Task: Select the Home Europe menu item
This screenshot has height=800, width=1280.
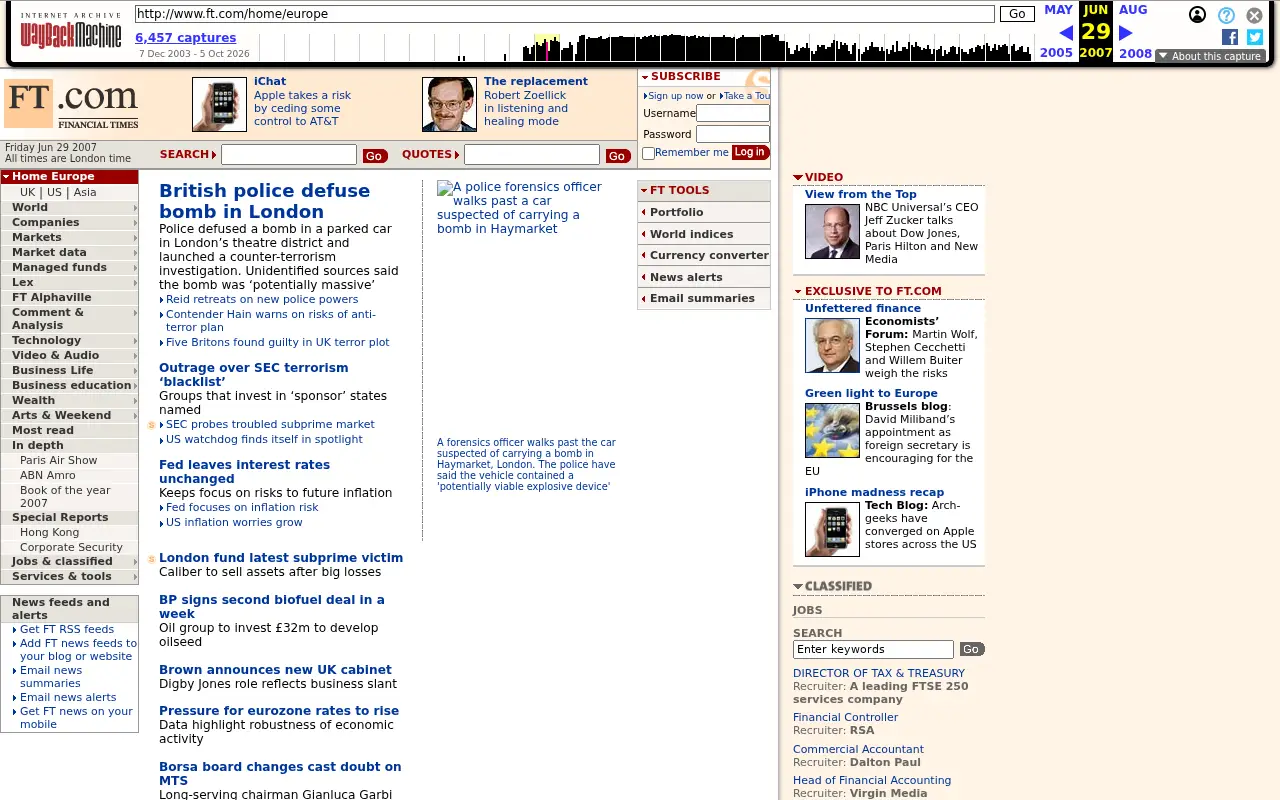Action: click(69, 176)
